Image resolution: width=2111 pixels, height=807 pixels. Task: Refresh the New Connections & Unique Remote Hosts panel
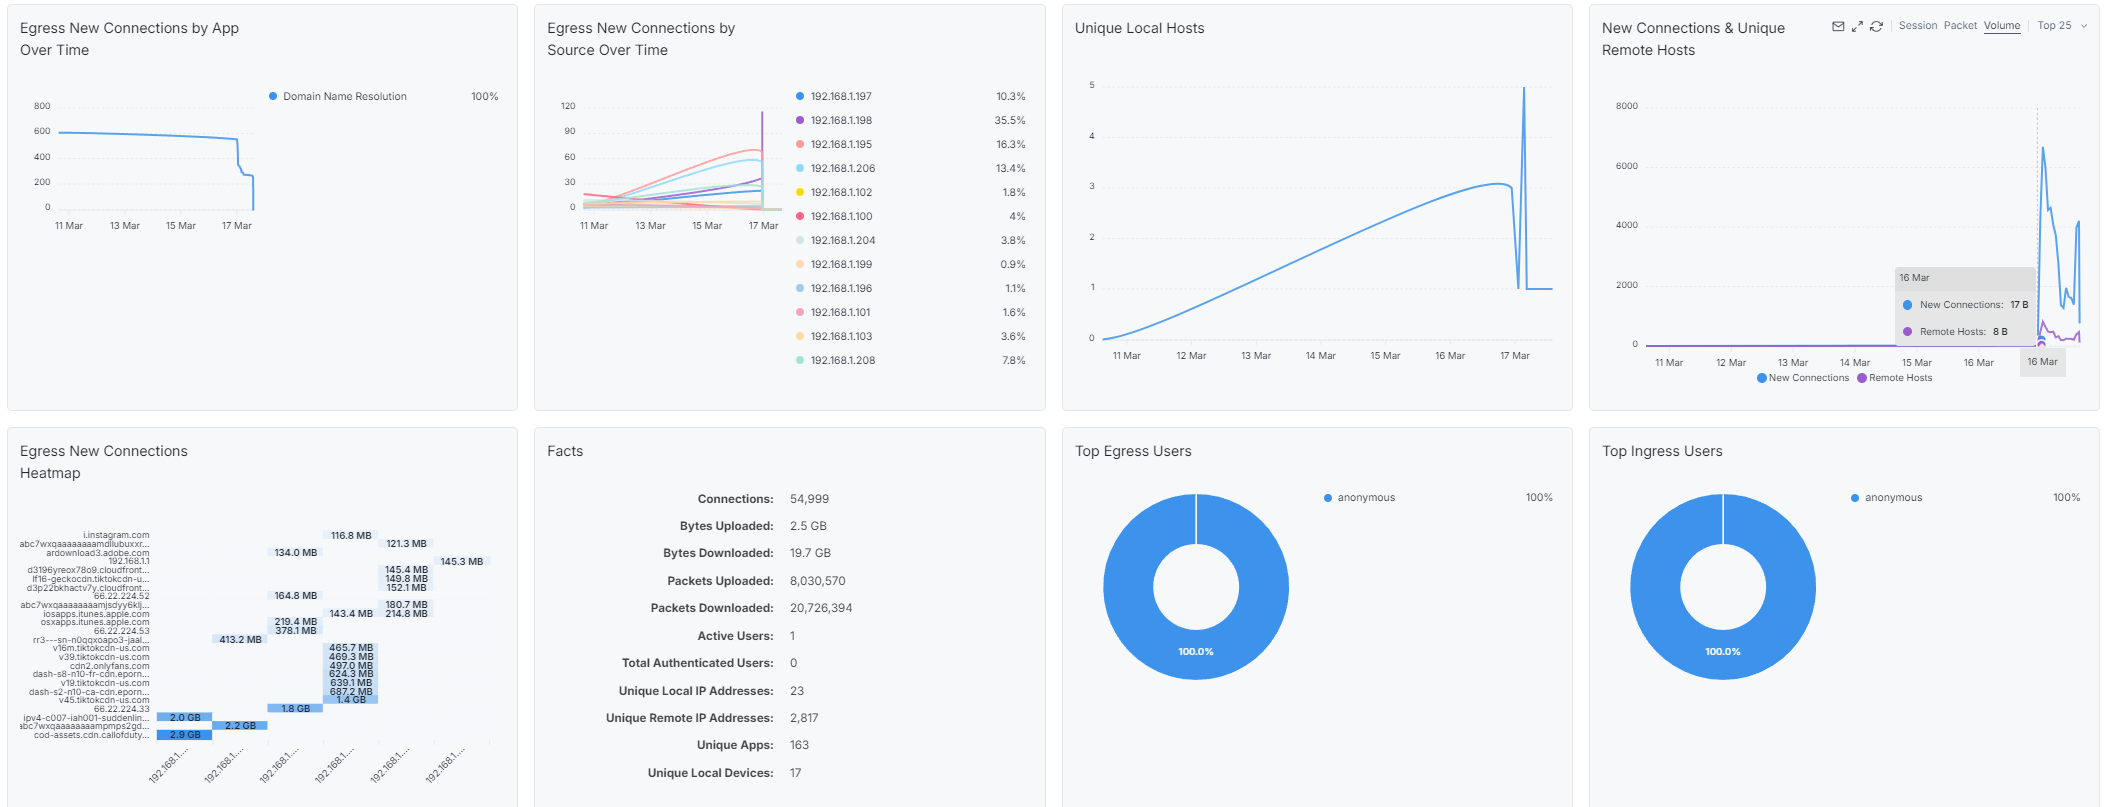pos(1876,26)
